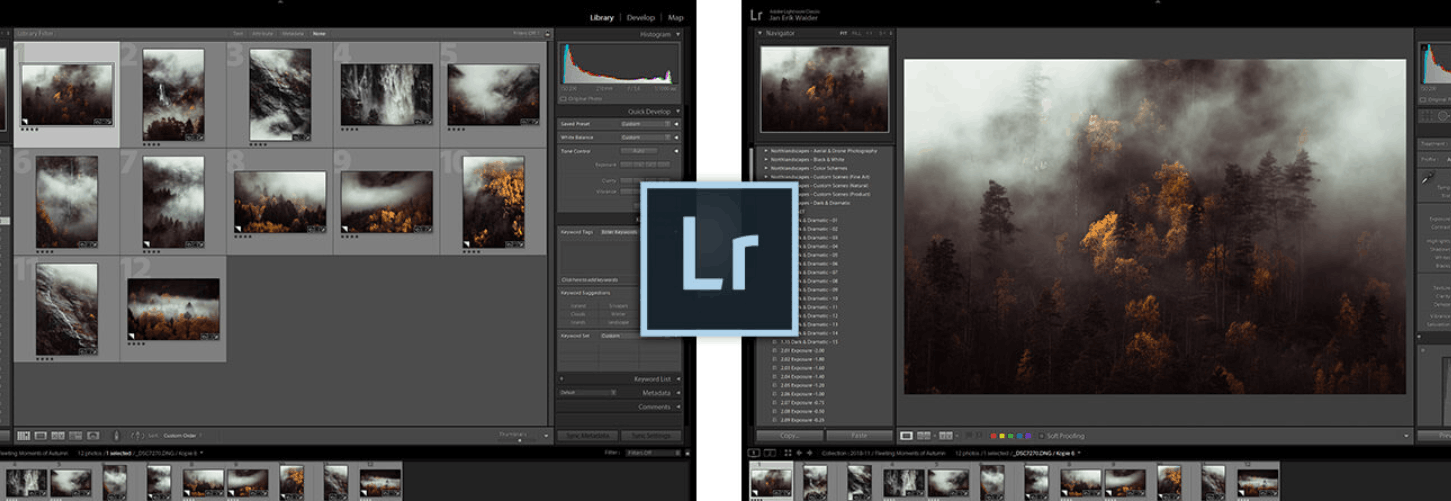This screenshot has height=501, width=1451.
Task: Go forward with right arrow above Develop filmstrip
Action: coord(810,453)
